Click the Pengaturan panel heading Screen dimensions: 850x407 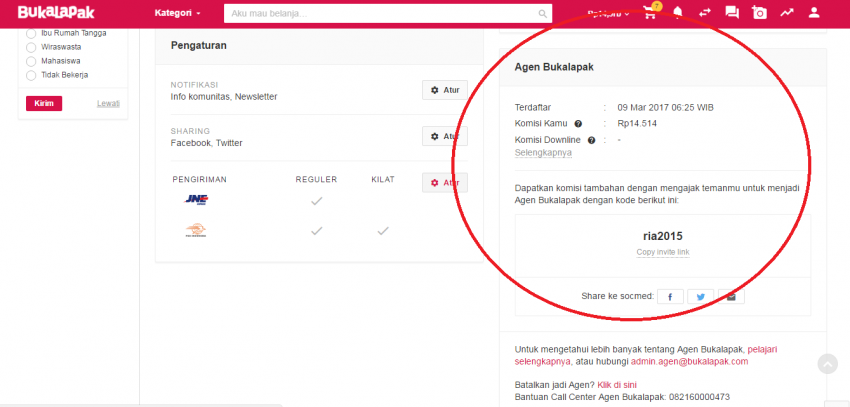(x=199, y=46)
